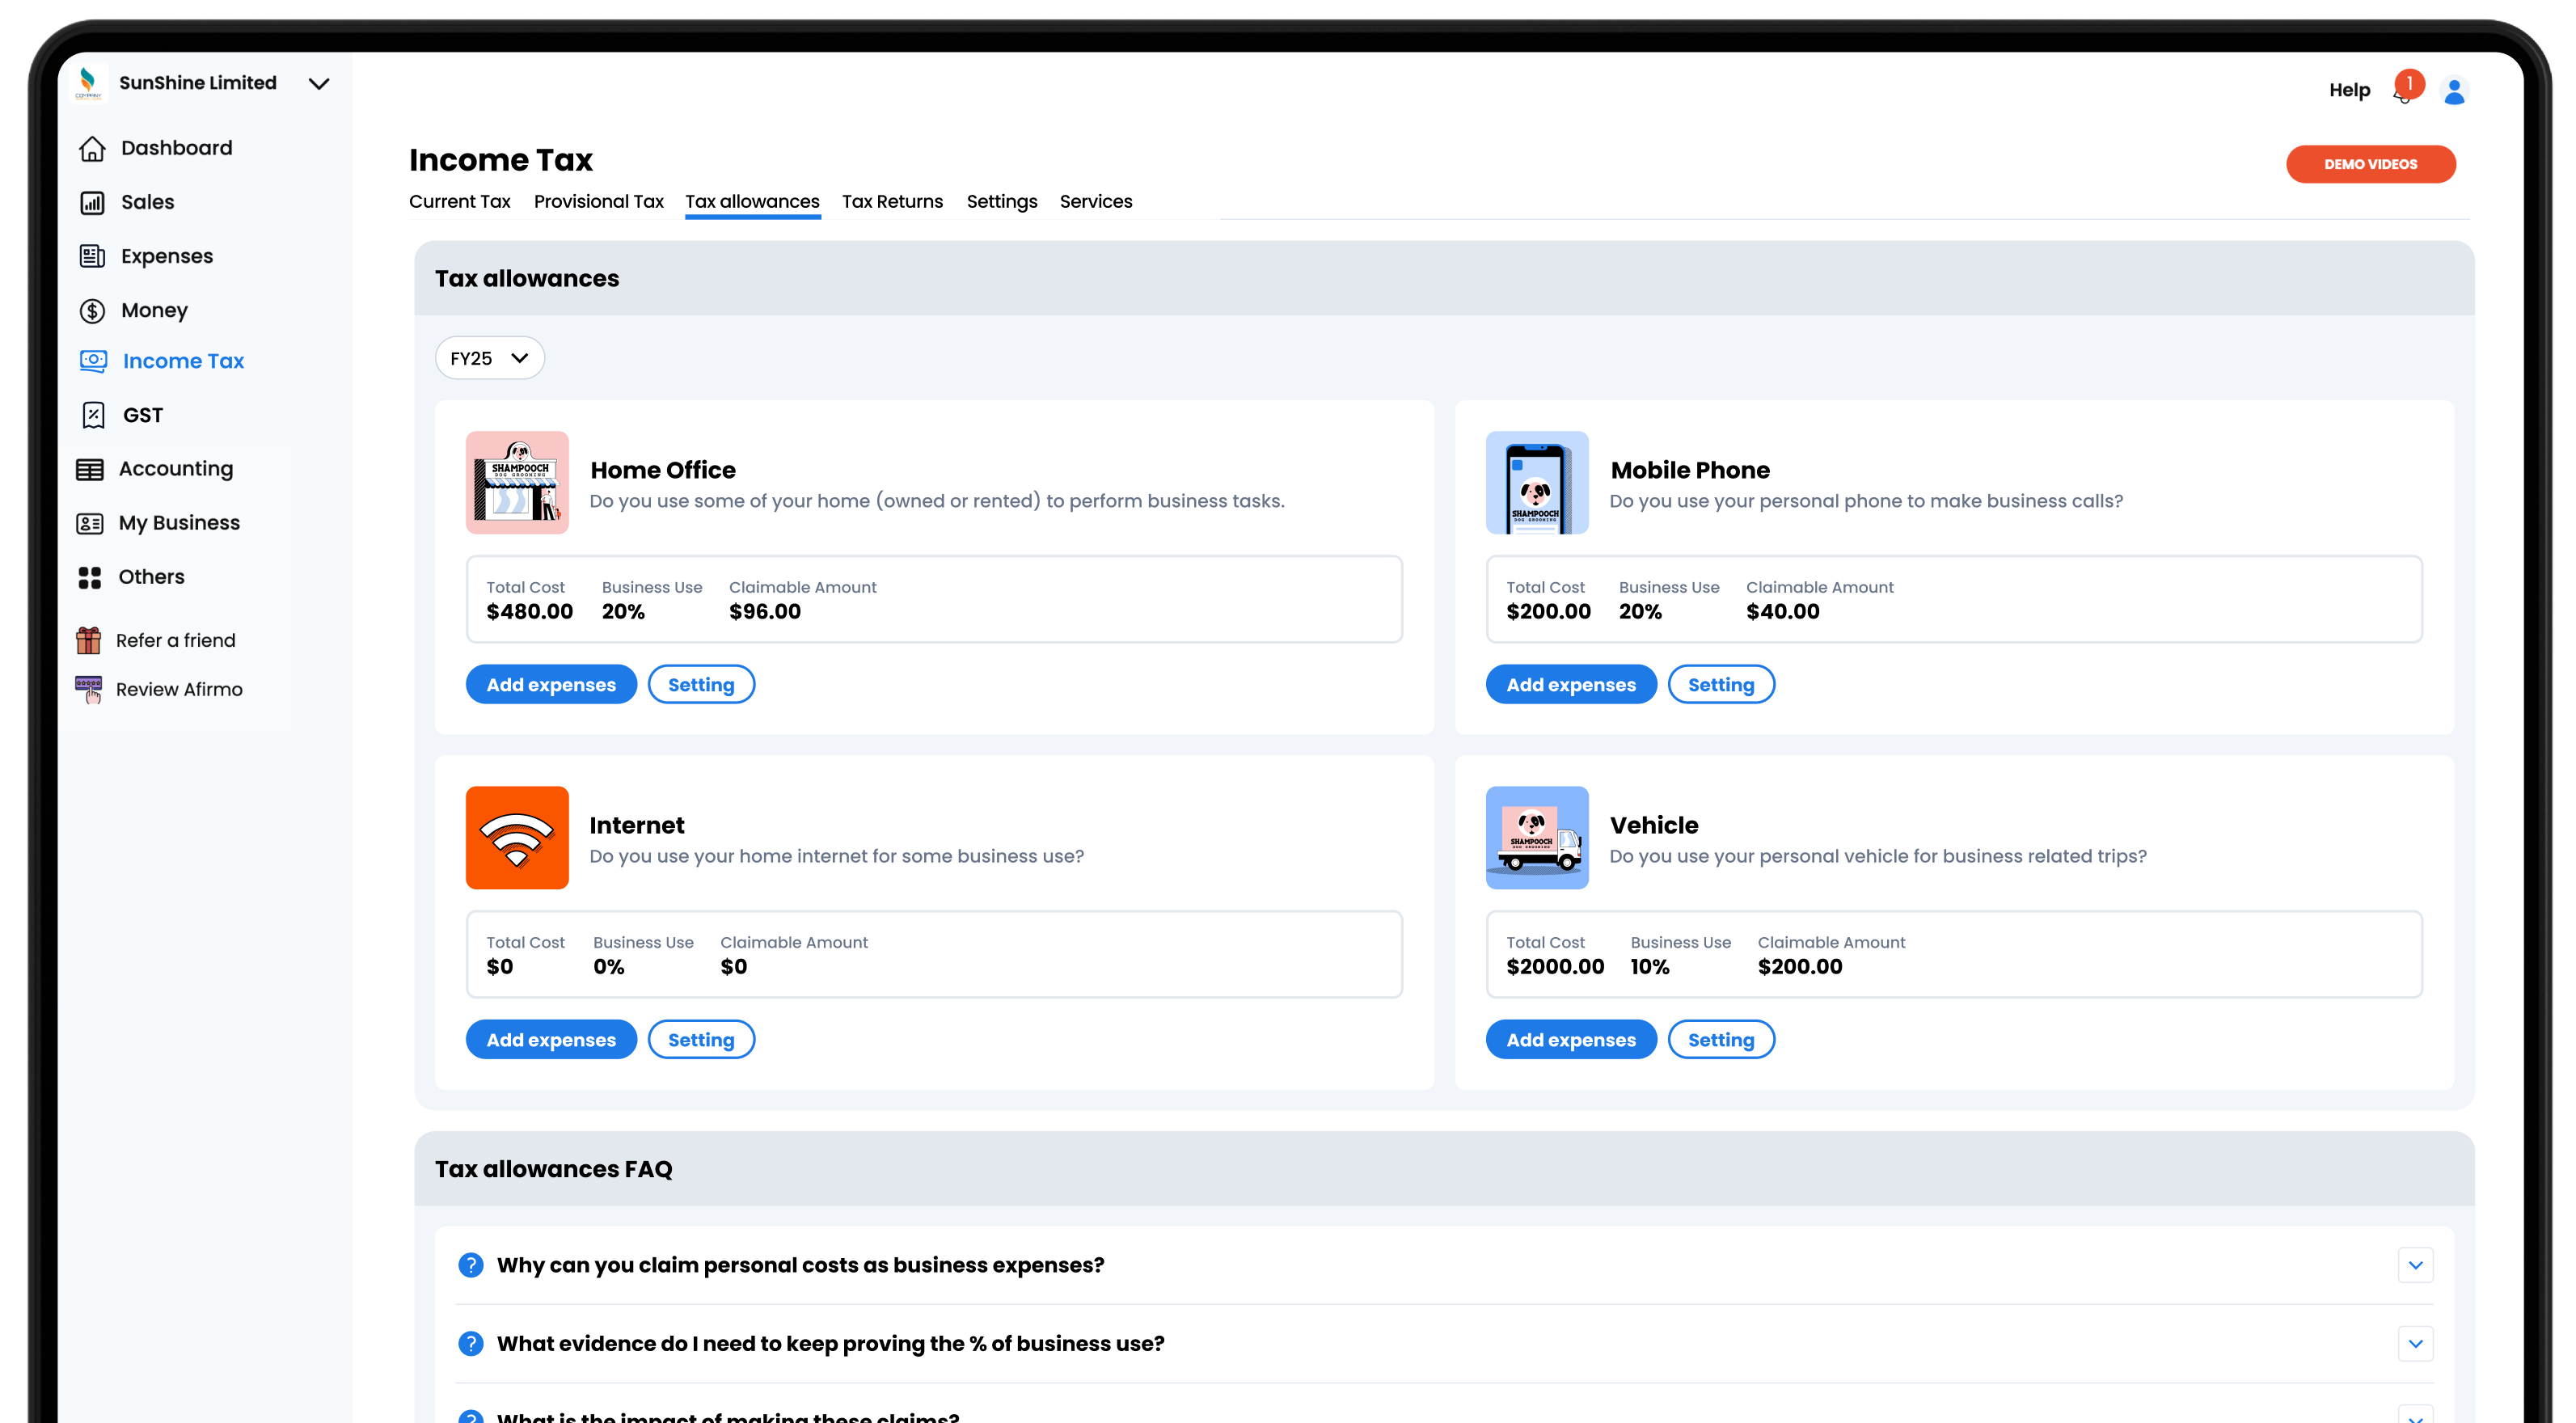Open the FY25 financial year dropdown
2576x1423 pixels.
(x=489, y=358)
